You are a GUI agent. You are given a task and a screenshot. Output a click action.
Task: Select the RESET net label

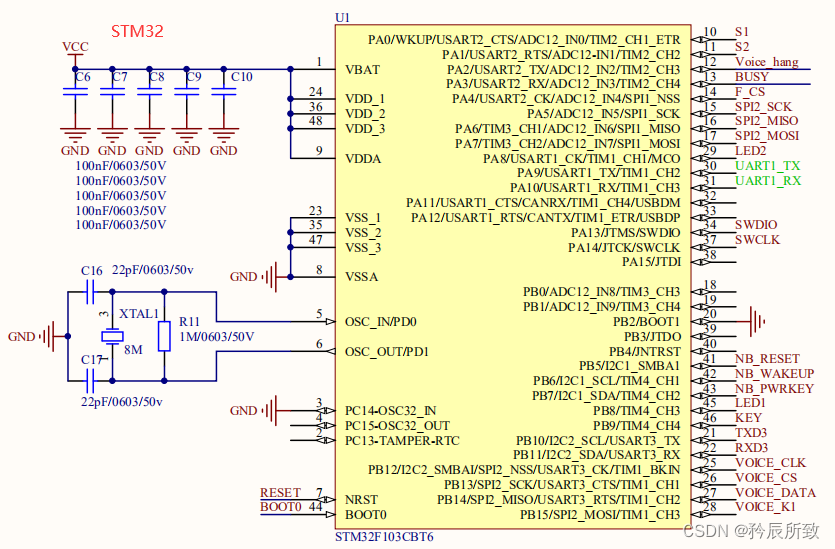coord(280,493)
